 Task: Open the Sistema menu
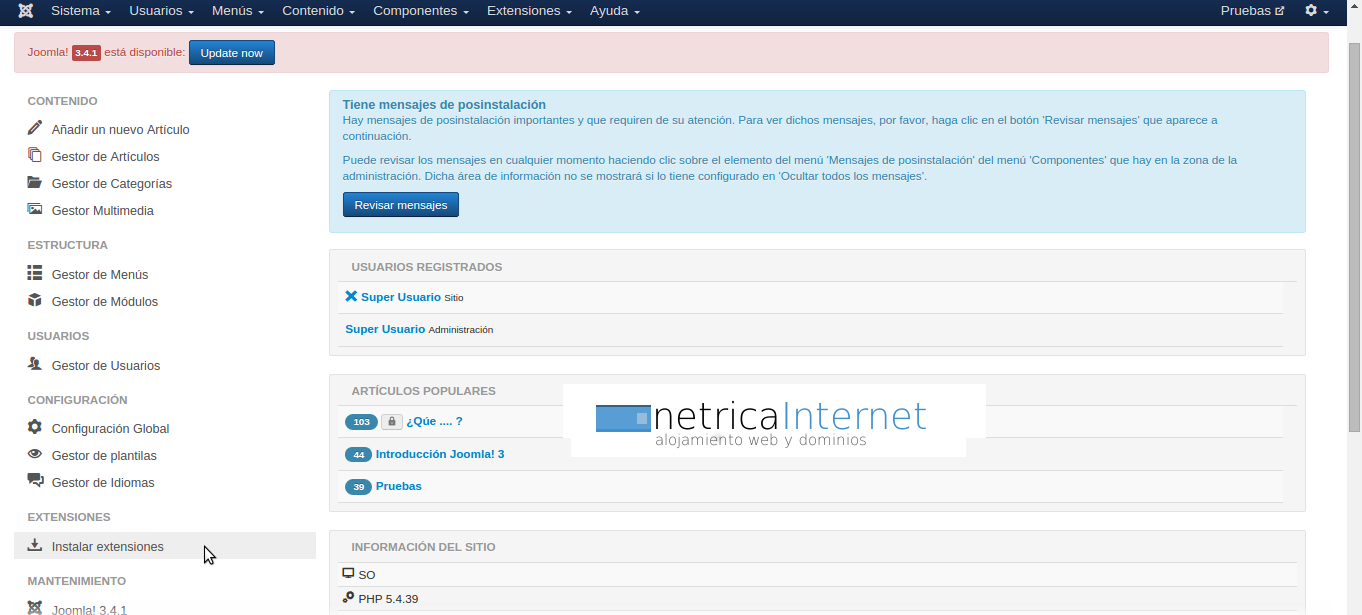click(x=81, y=11)
